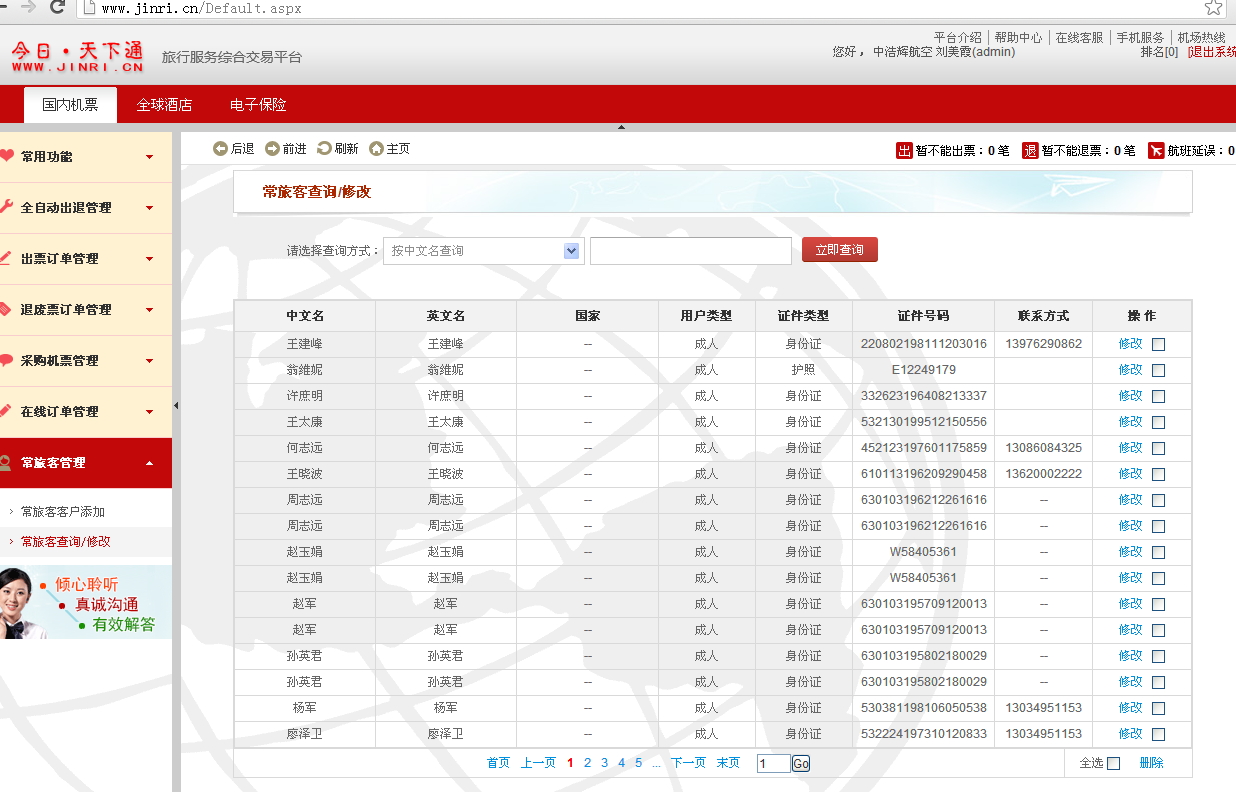Tick the checkbox for 廖泽卫 row
1236x792 pixels.
(1158, 734)
